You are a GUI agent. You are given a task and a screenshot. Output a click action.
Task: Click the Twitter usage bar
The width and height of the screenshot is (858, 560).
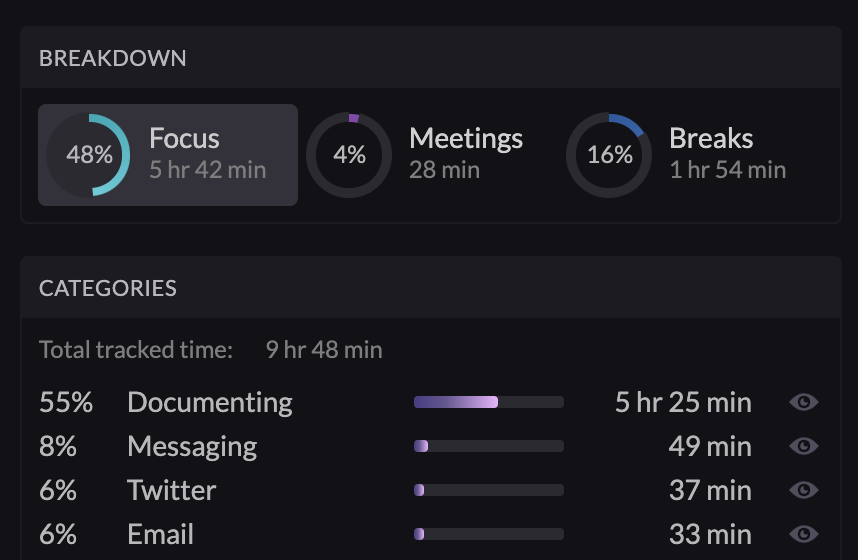pos(489,490)
